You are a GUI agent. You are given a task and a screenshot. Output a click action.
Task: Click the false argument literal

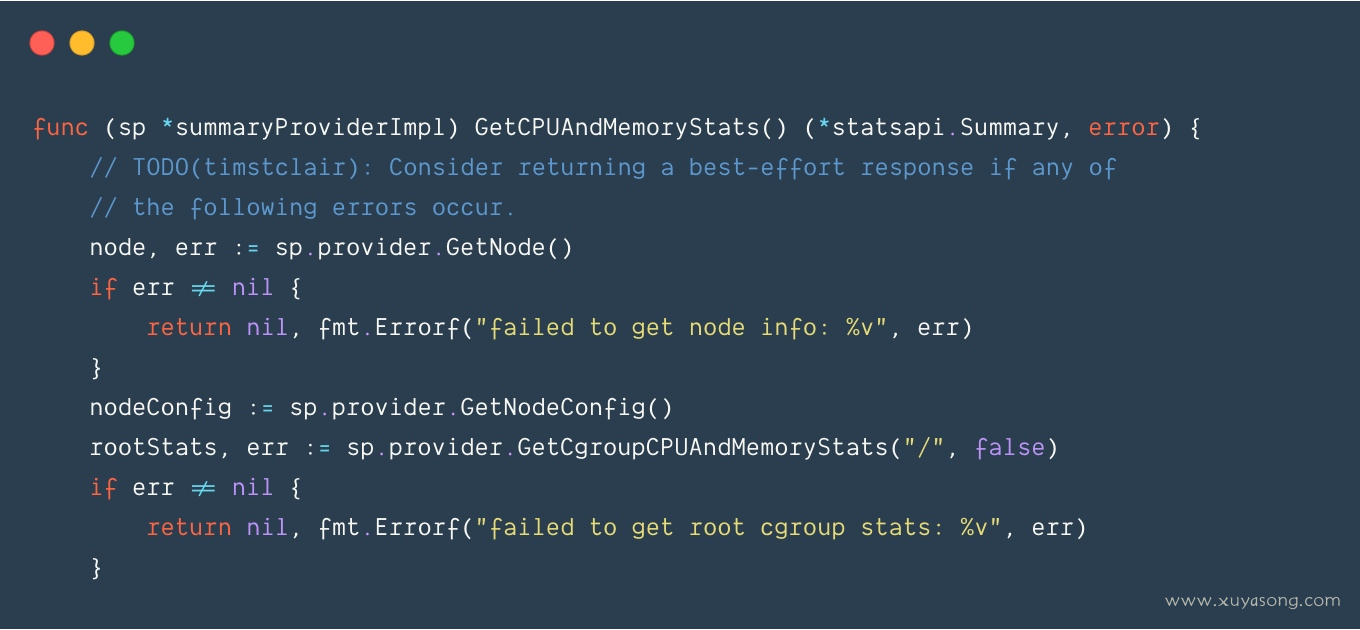(x=1010, y=448)
